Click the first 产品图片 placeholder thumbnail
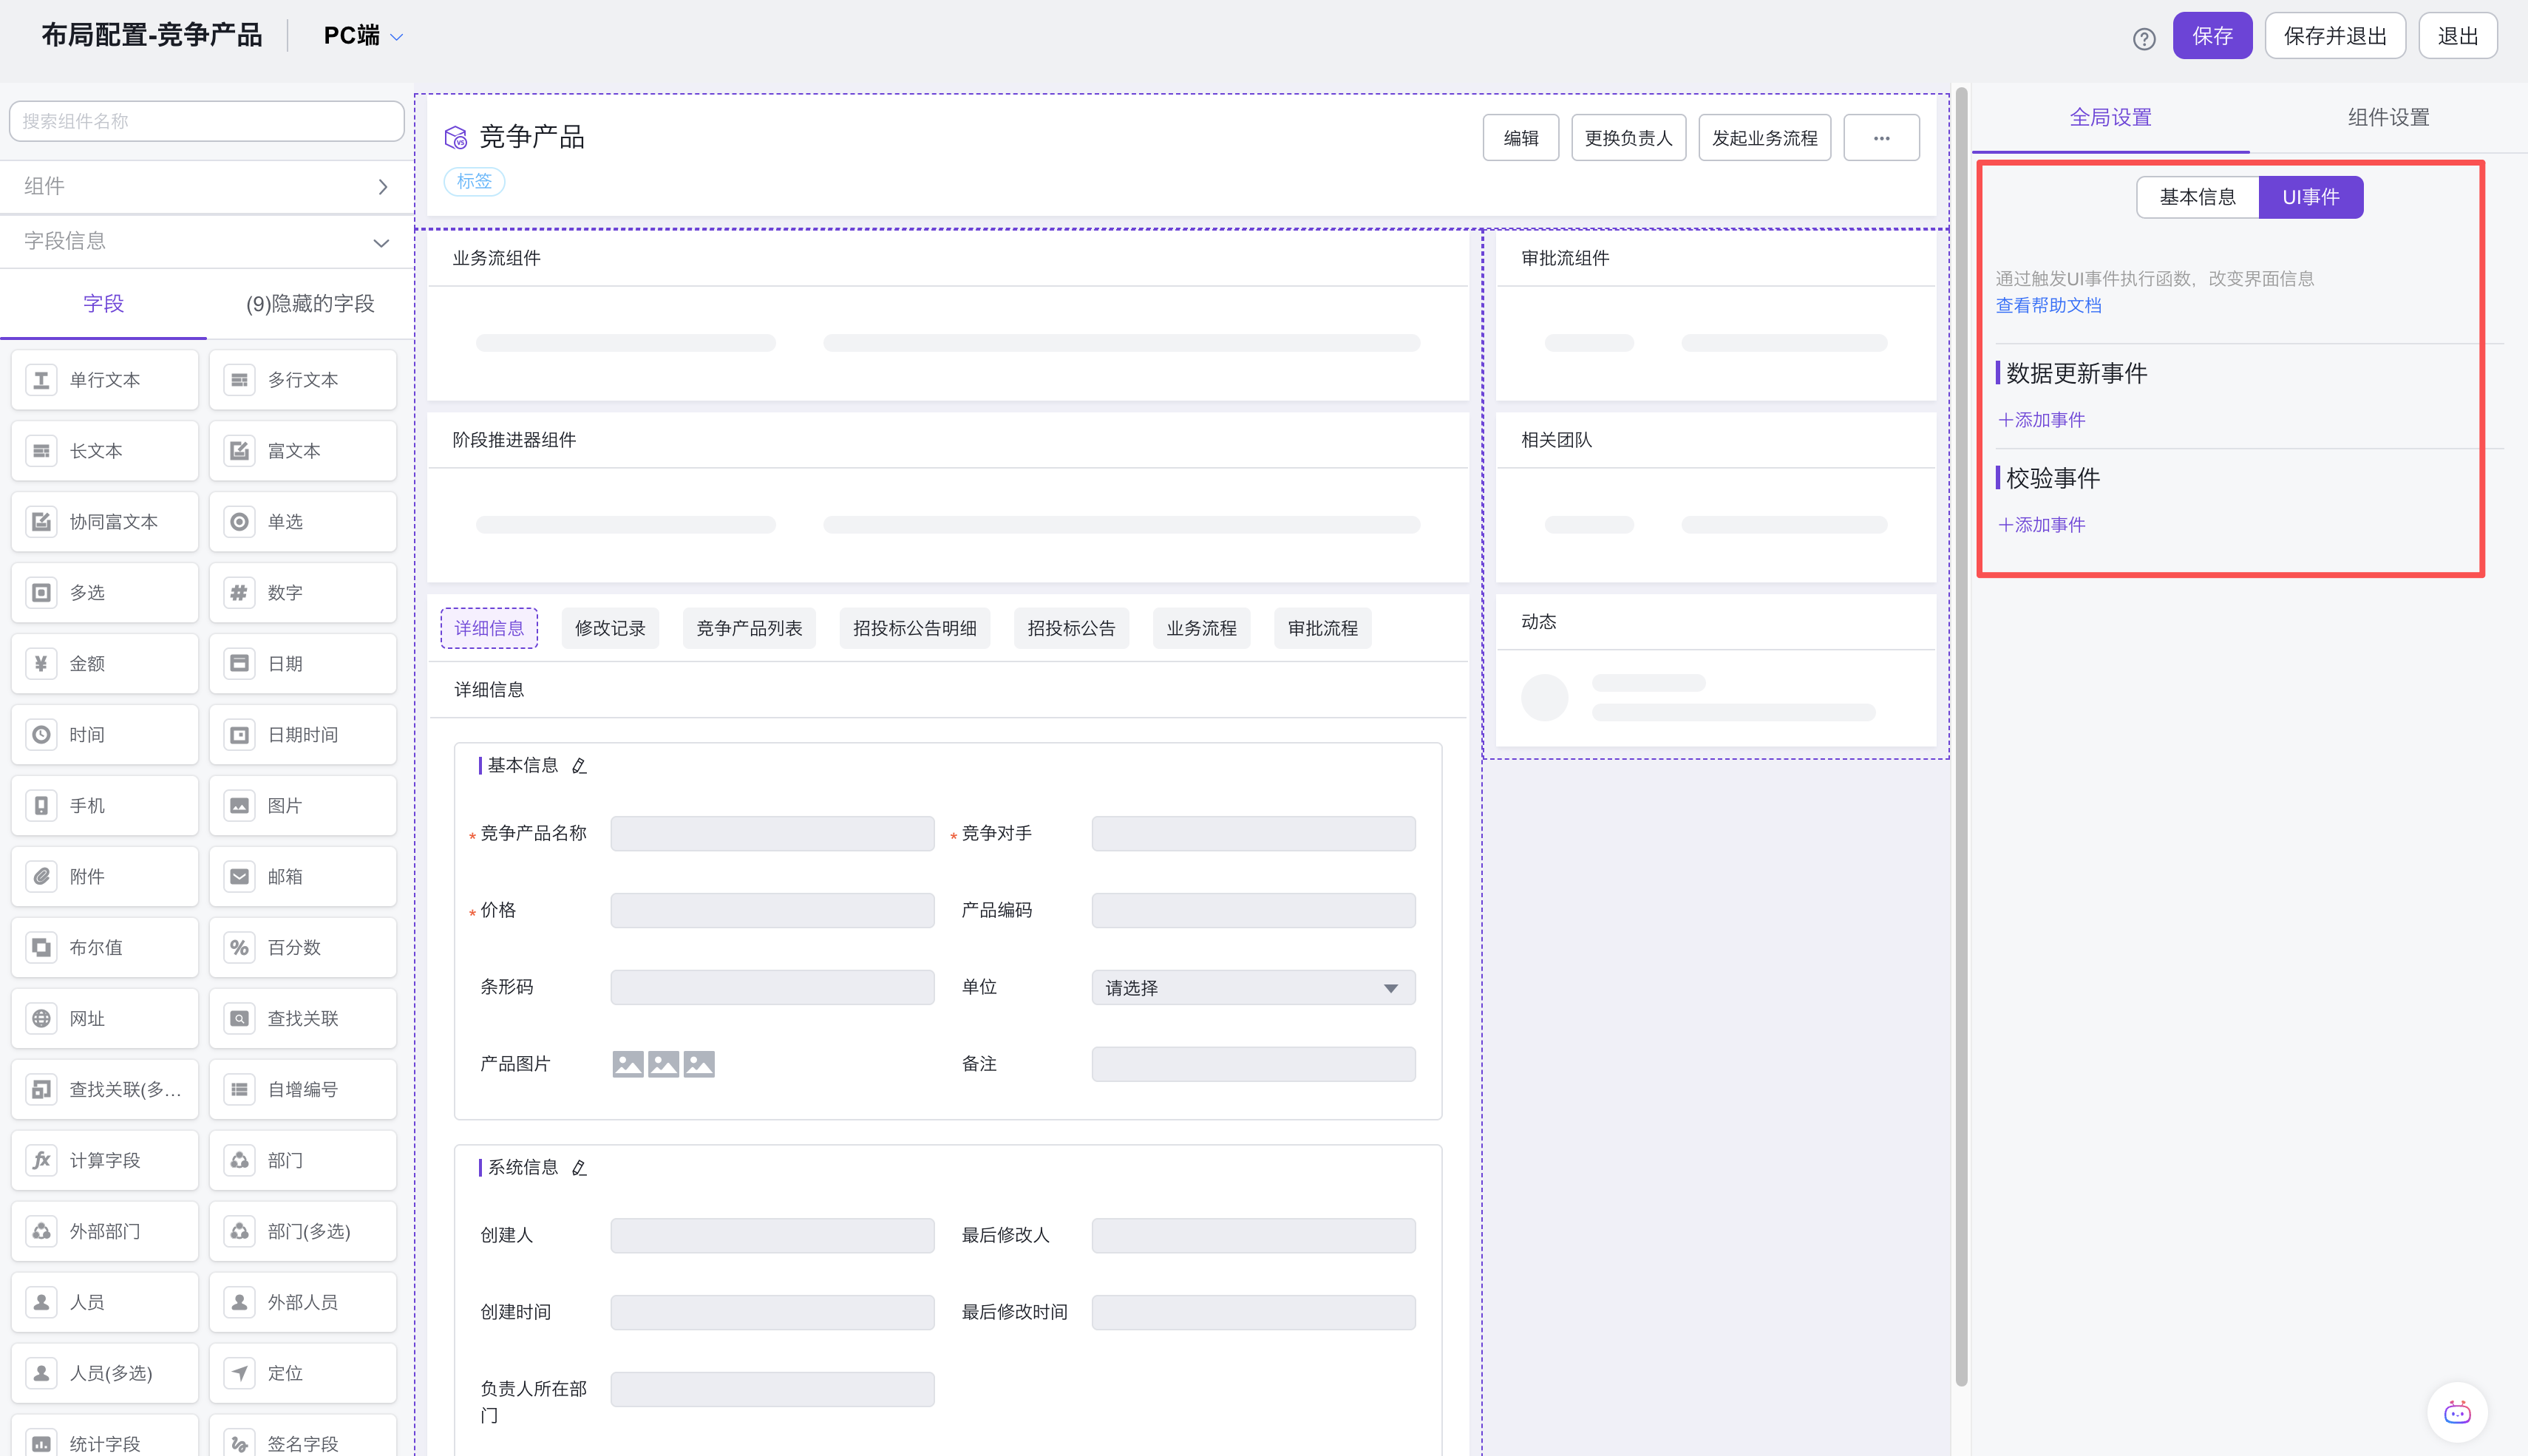Image resolution: width=2528 pixels, height=1456 pixels. point(628,1064)
